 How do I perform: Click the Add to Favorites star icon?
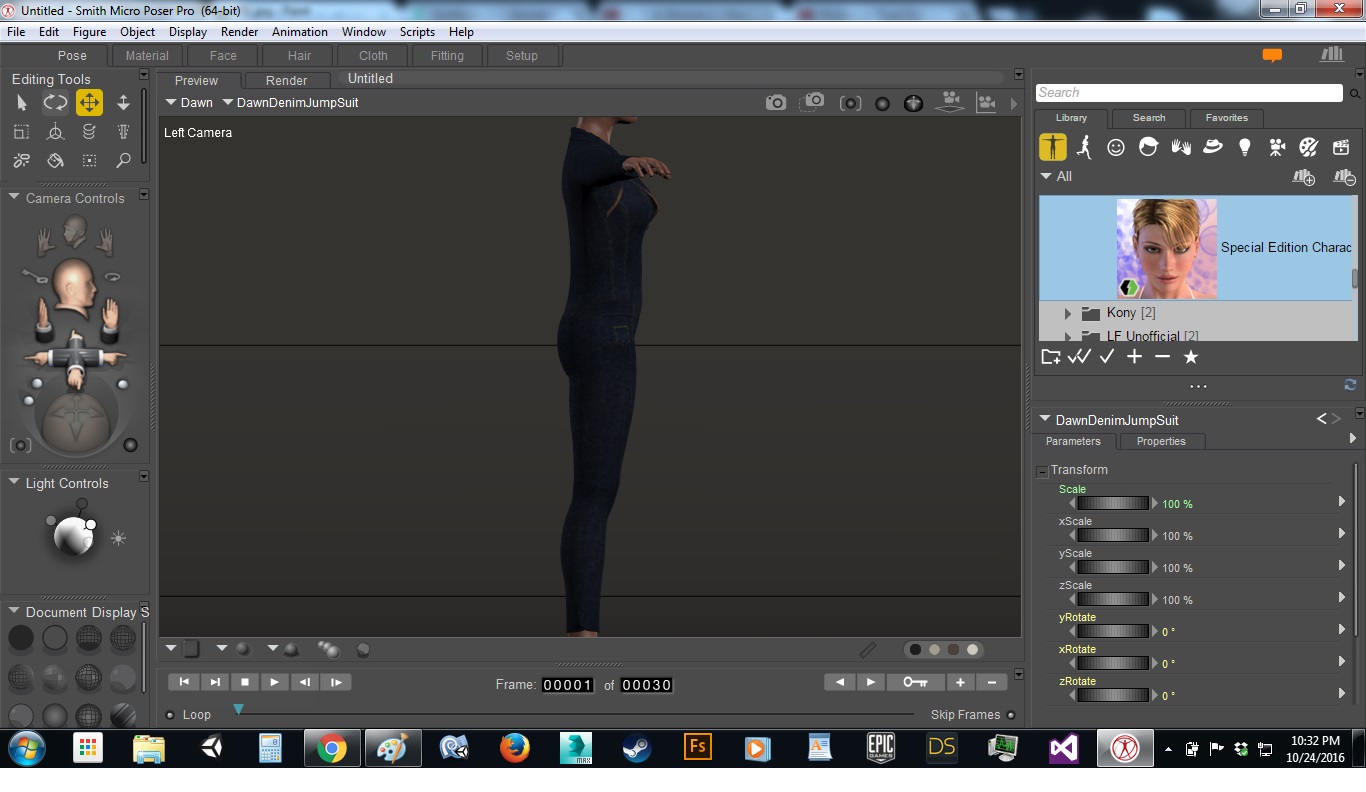click(x=1190, y=357)
